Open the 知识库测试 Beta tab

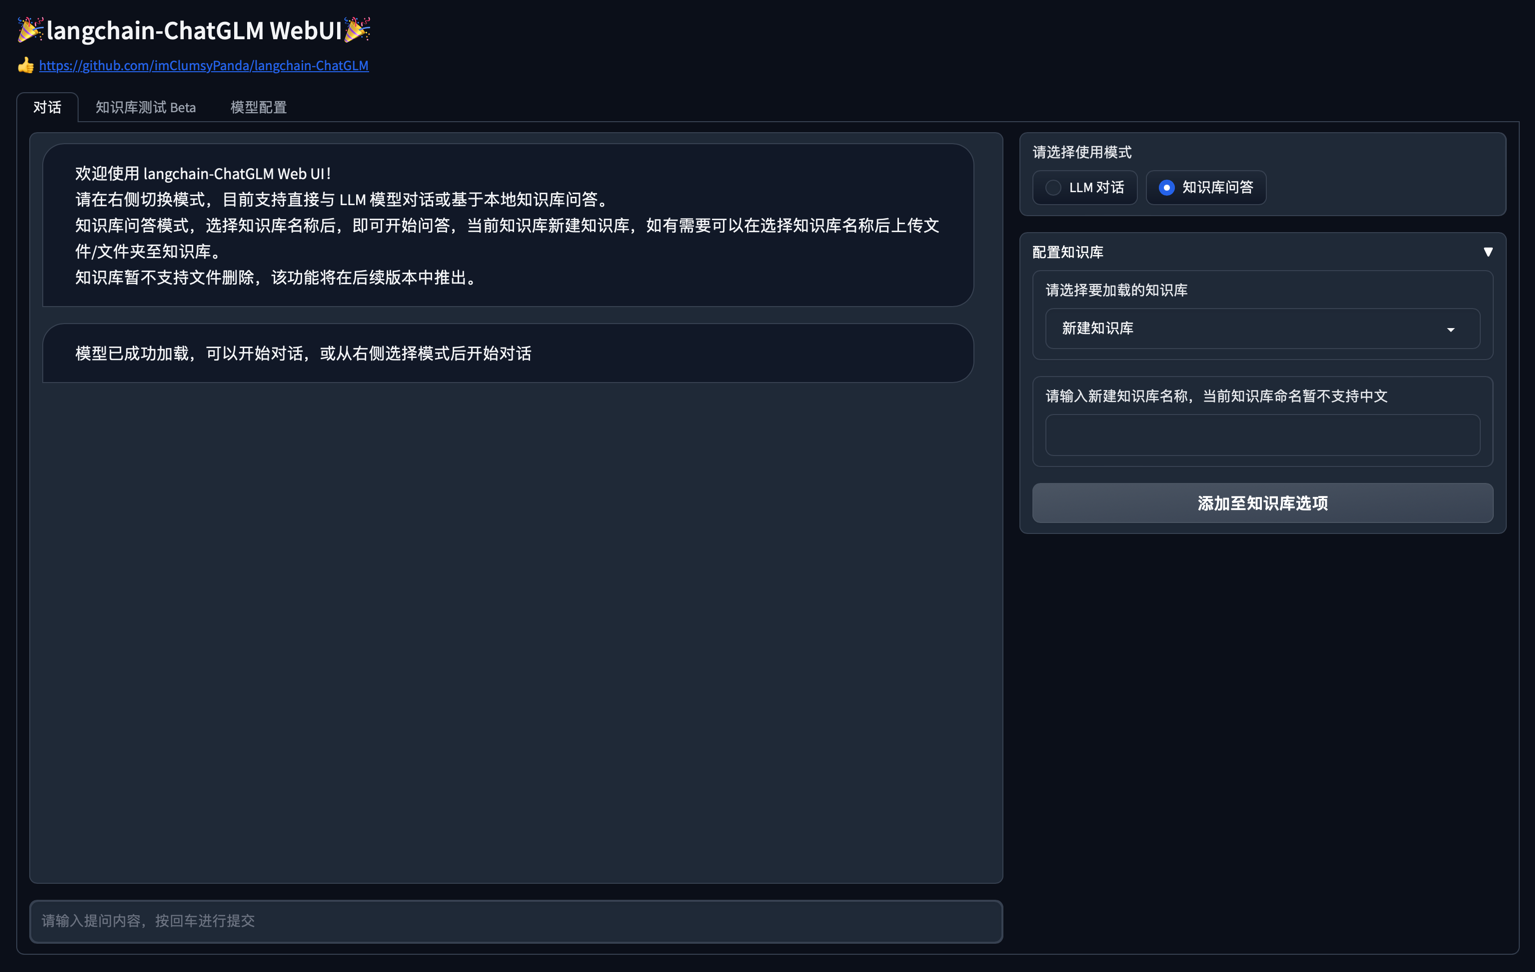[x=145, y=107]
